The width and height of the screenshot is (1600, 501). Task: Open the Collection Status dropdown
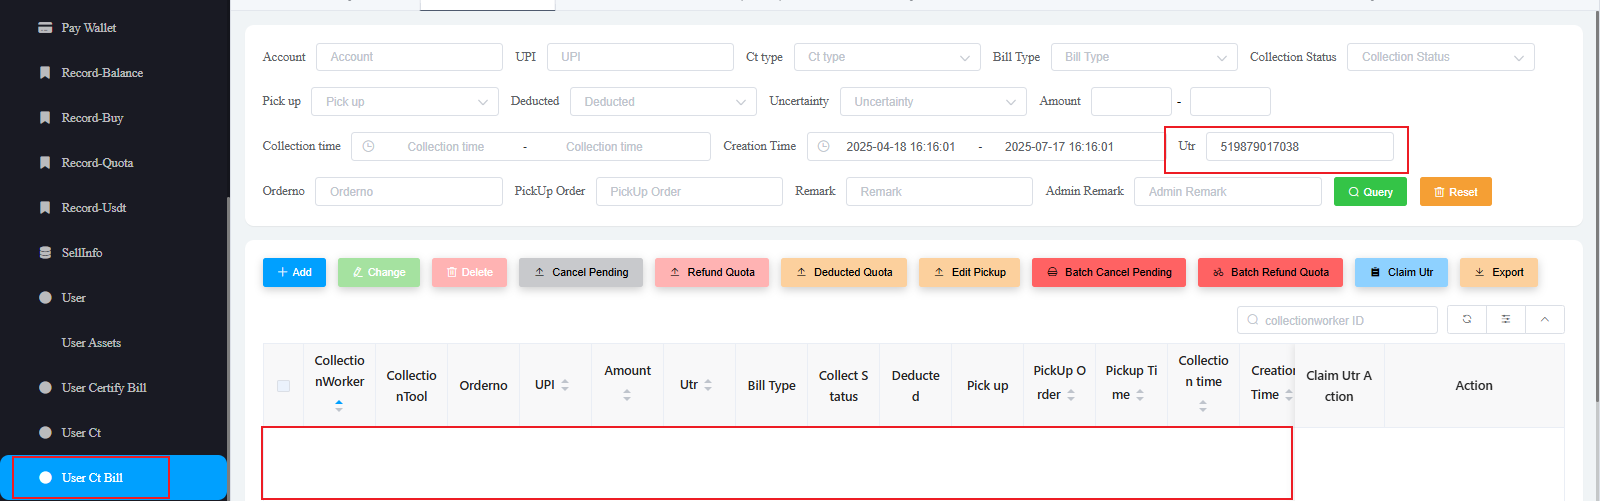(1440, 57)
